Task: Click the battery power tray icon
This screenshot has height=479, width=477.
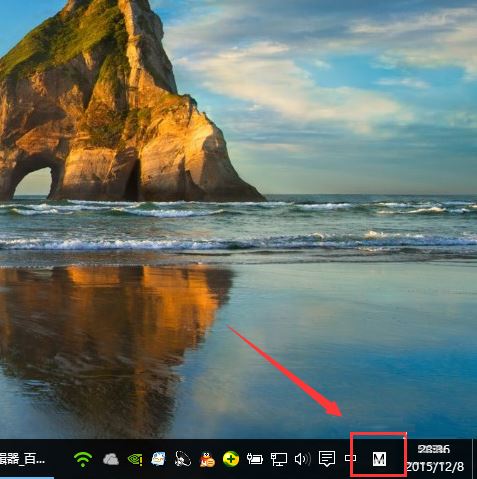Action: 255,459
